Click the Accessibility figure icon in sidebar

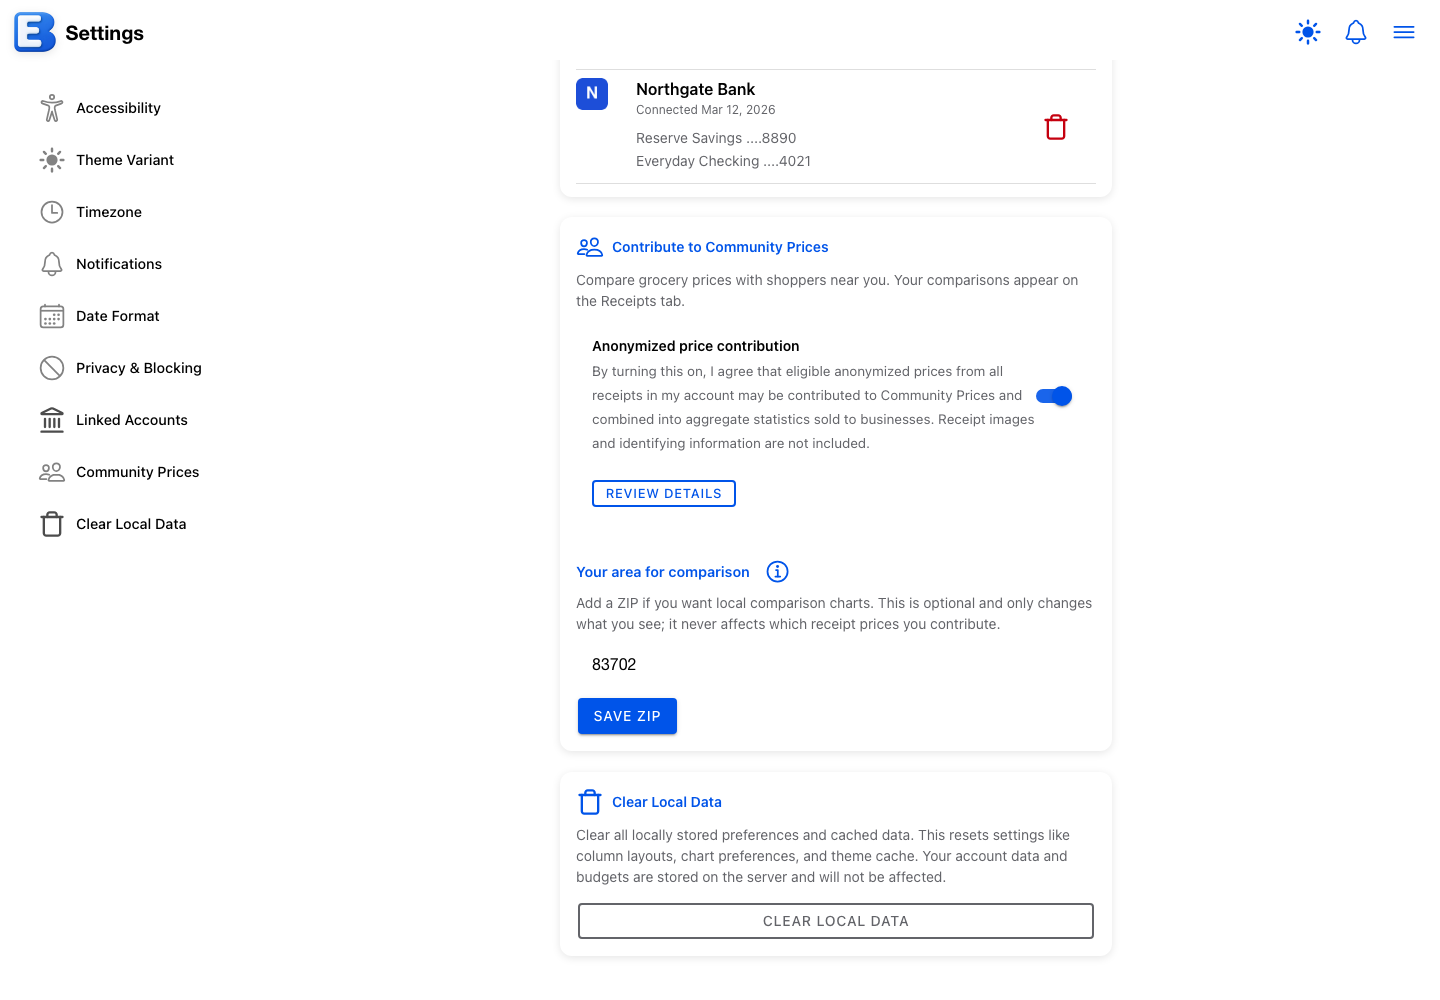click(x=52, y=108)
